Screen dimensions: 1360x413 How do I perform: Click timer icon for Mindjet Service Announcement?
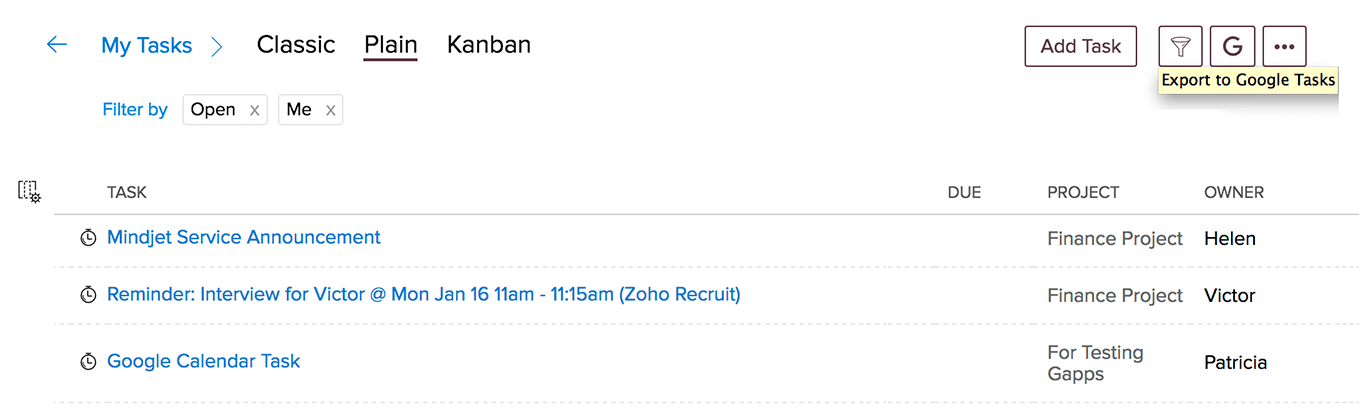coord(88,238)
